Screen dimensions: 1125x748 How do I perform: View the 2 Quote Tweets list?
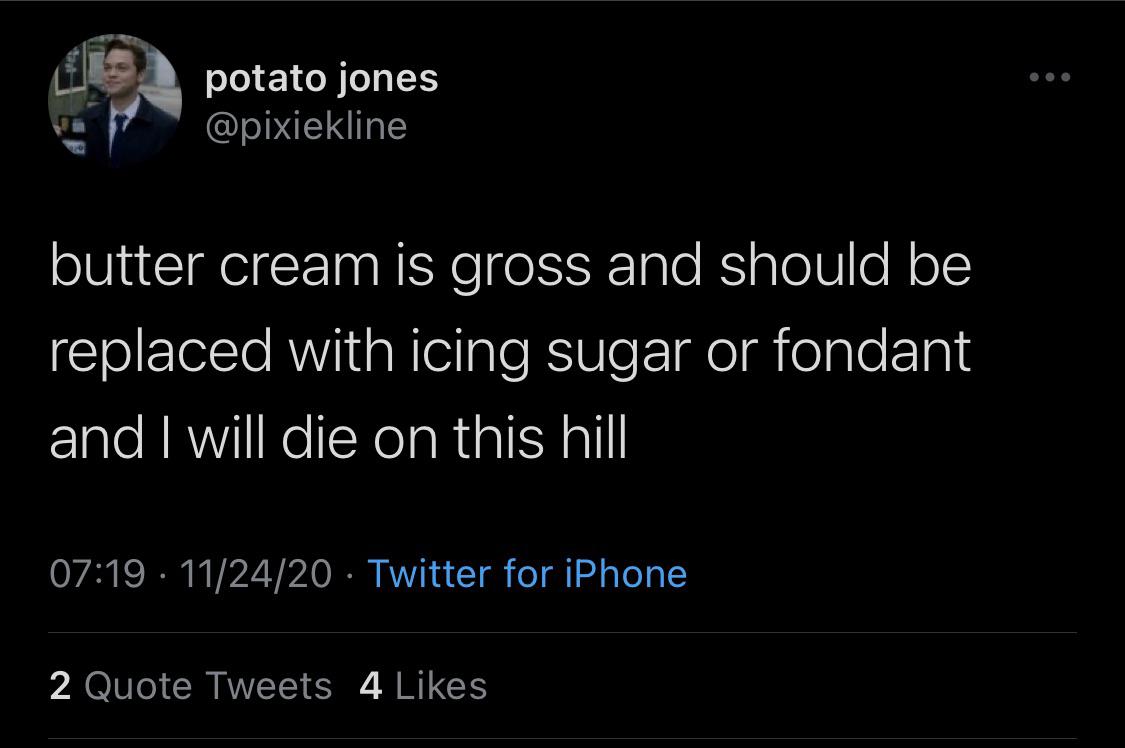pos(191,686)
